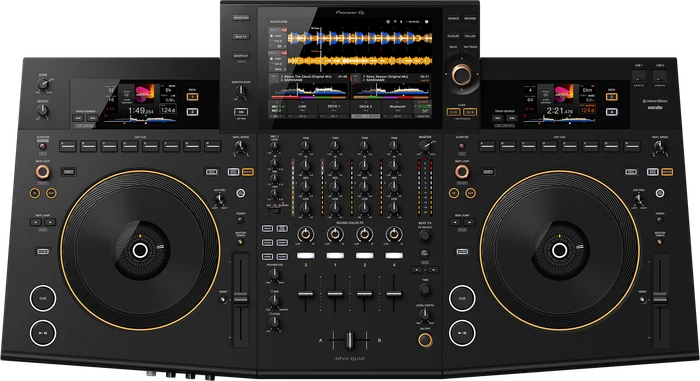Tap left deck Hot Cue pad D
The image size is (700, 381).
[130, 146]
